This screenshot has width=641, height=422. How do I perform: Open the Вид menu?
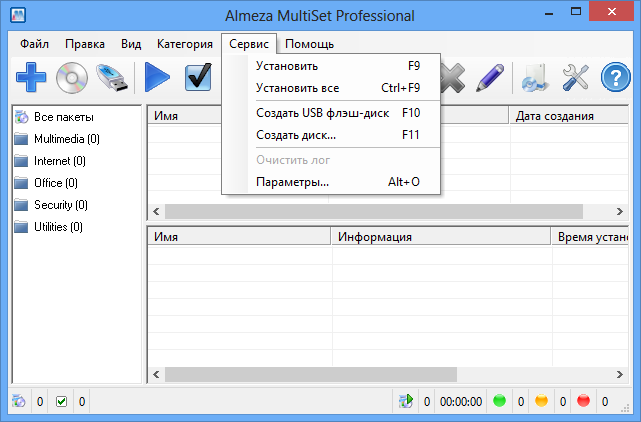(131, 44)
